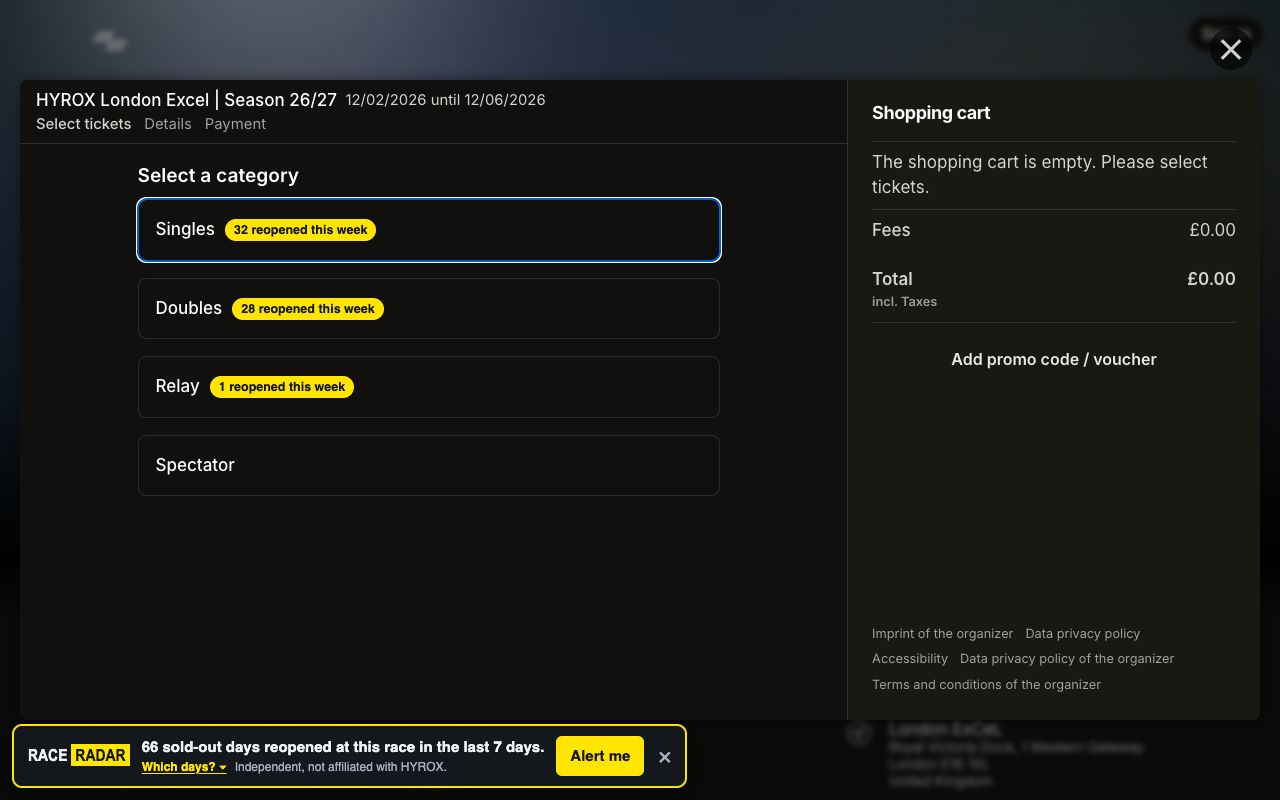
Task: Open Terms and conditions of the organizer
Action: 986,684
